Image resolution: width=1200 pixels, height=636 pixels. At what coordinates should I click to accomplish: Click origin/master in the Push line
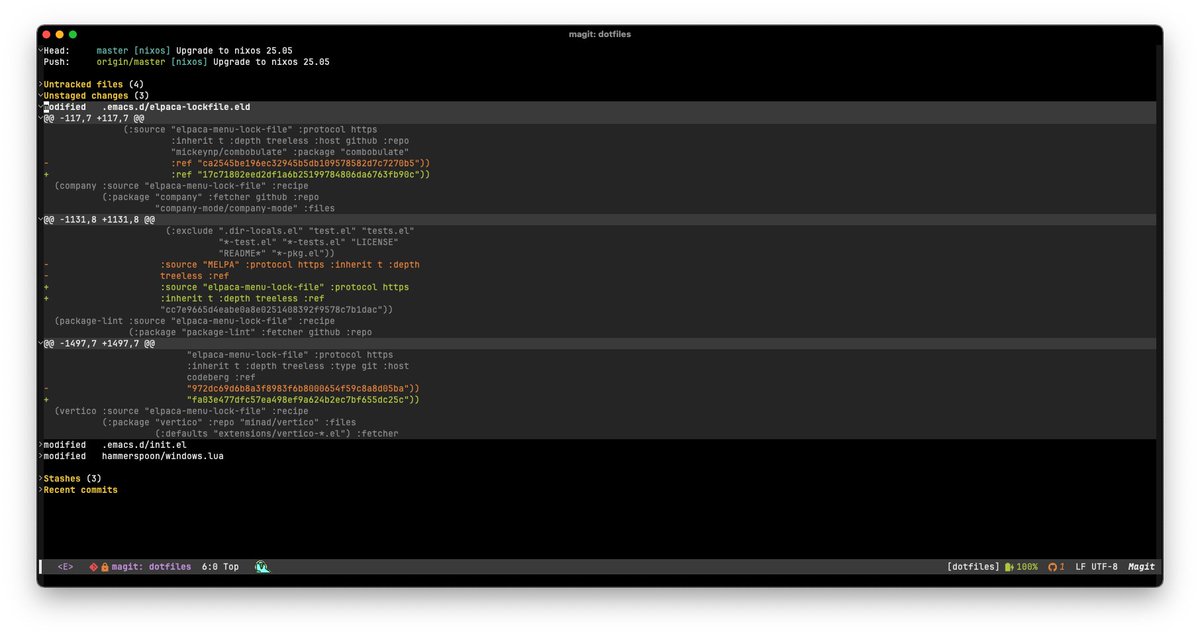131,62
